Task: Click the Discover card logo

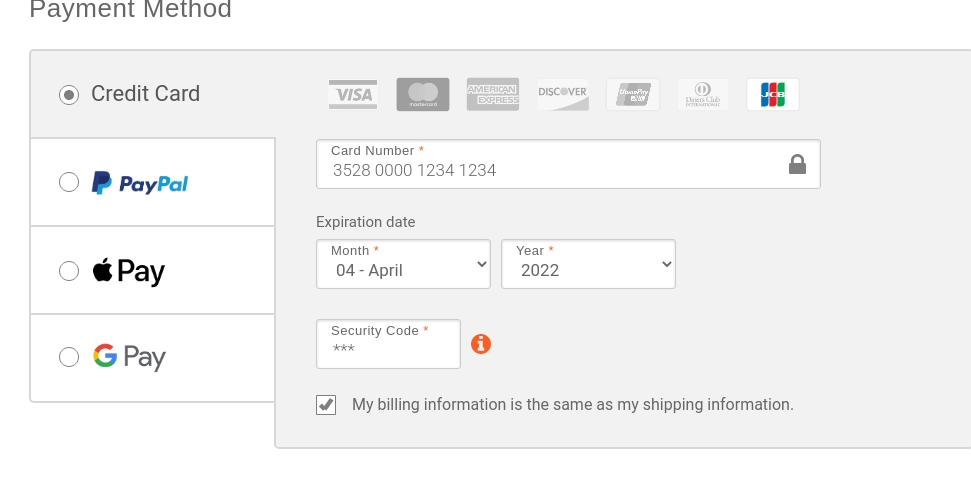Action: [563, 95]
